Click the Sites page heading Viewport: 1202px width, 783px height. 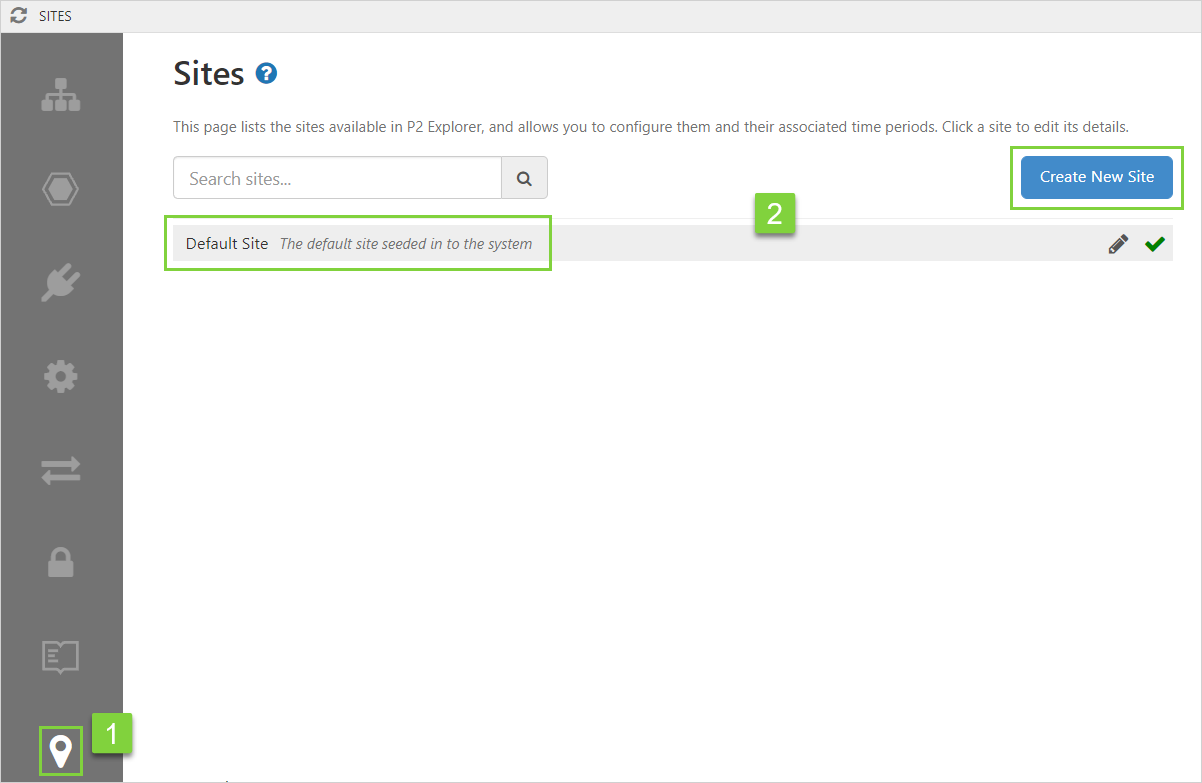click(209, 73)
